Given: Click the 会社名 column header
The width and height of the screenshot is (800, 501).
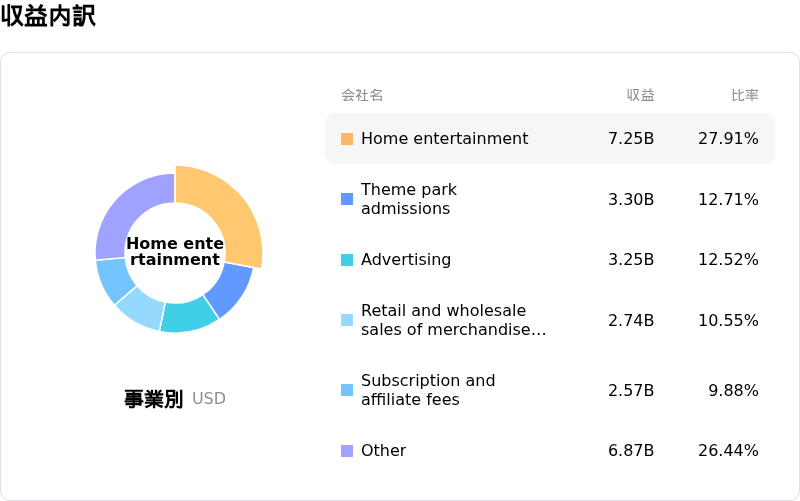Looking at the screenshot, I should pyautogui.click(x=362, y=95).
